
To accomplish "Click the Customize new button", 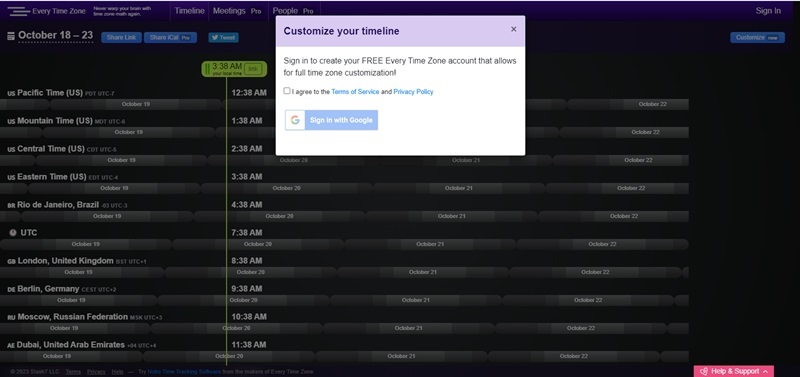I will (x=757, y=38).
